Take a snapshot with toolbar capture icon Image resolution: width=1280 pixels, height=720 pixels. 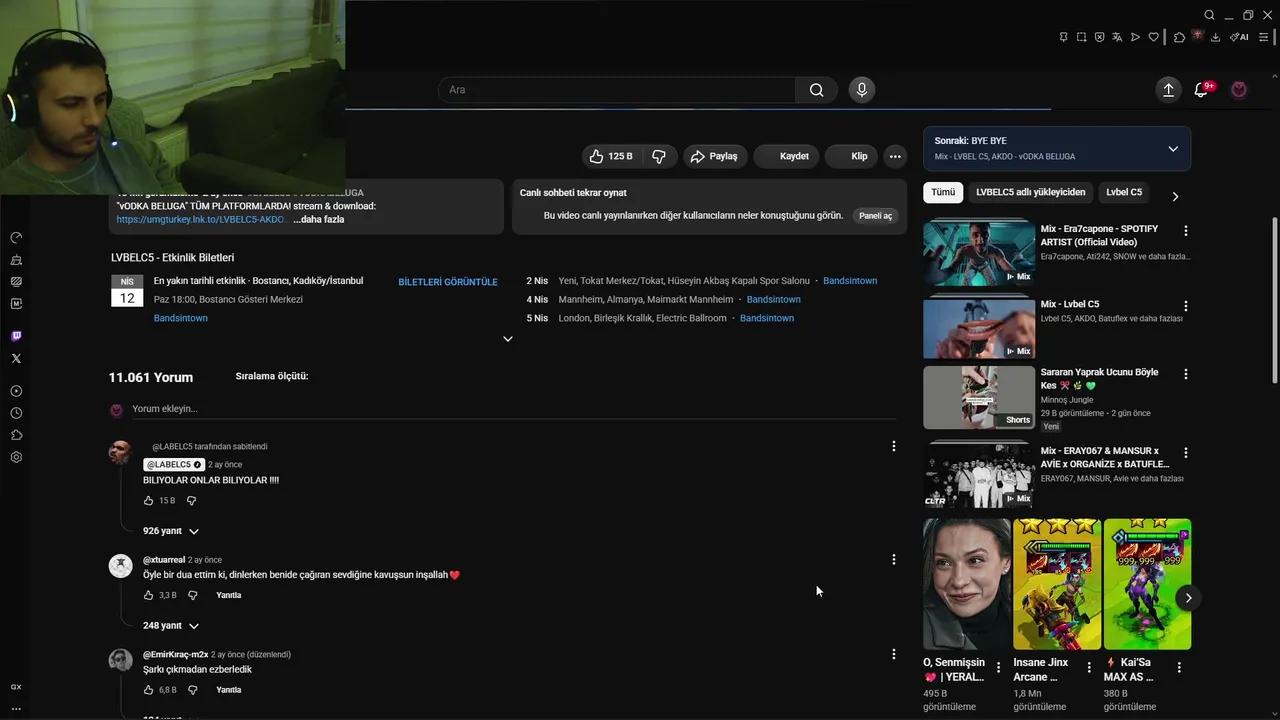coord(1081,37)
